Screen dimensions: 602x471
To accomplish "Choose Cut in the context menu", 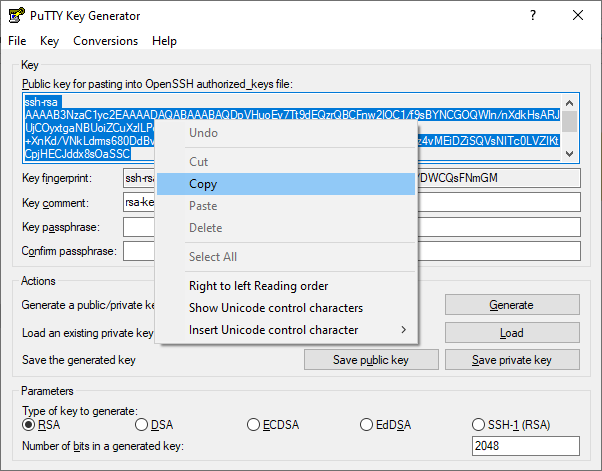I will [x=286, y=162].
